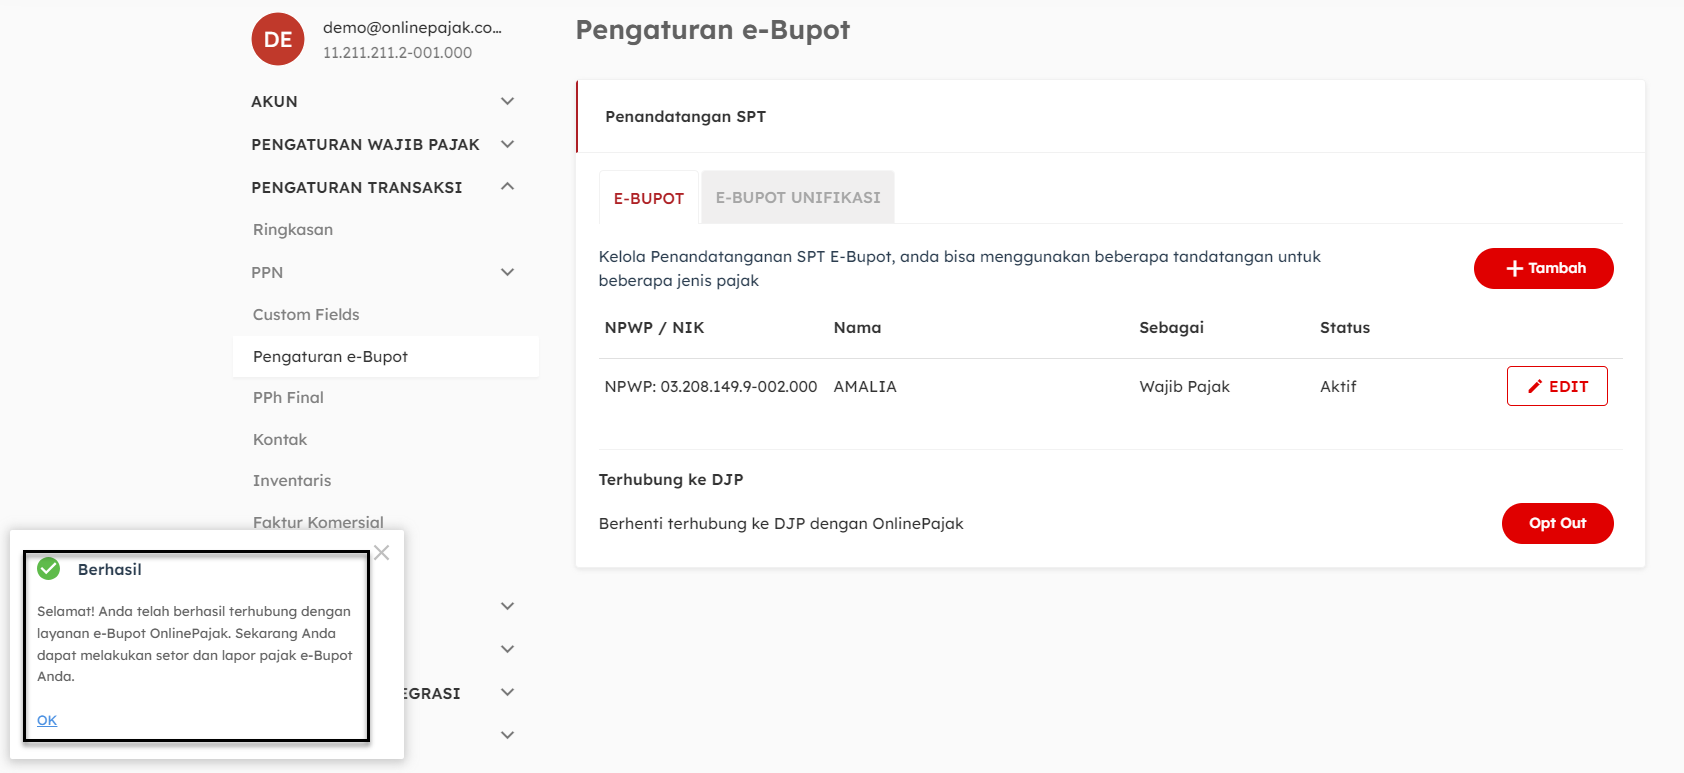Image resolution: width=1684 pixels, height=773 pixels.
Task: Close the Berhasil notification popup
Action: click(382, 553)
